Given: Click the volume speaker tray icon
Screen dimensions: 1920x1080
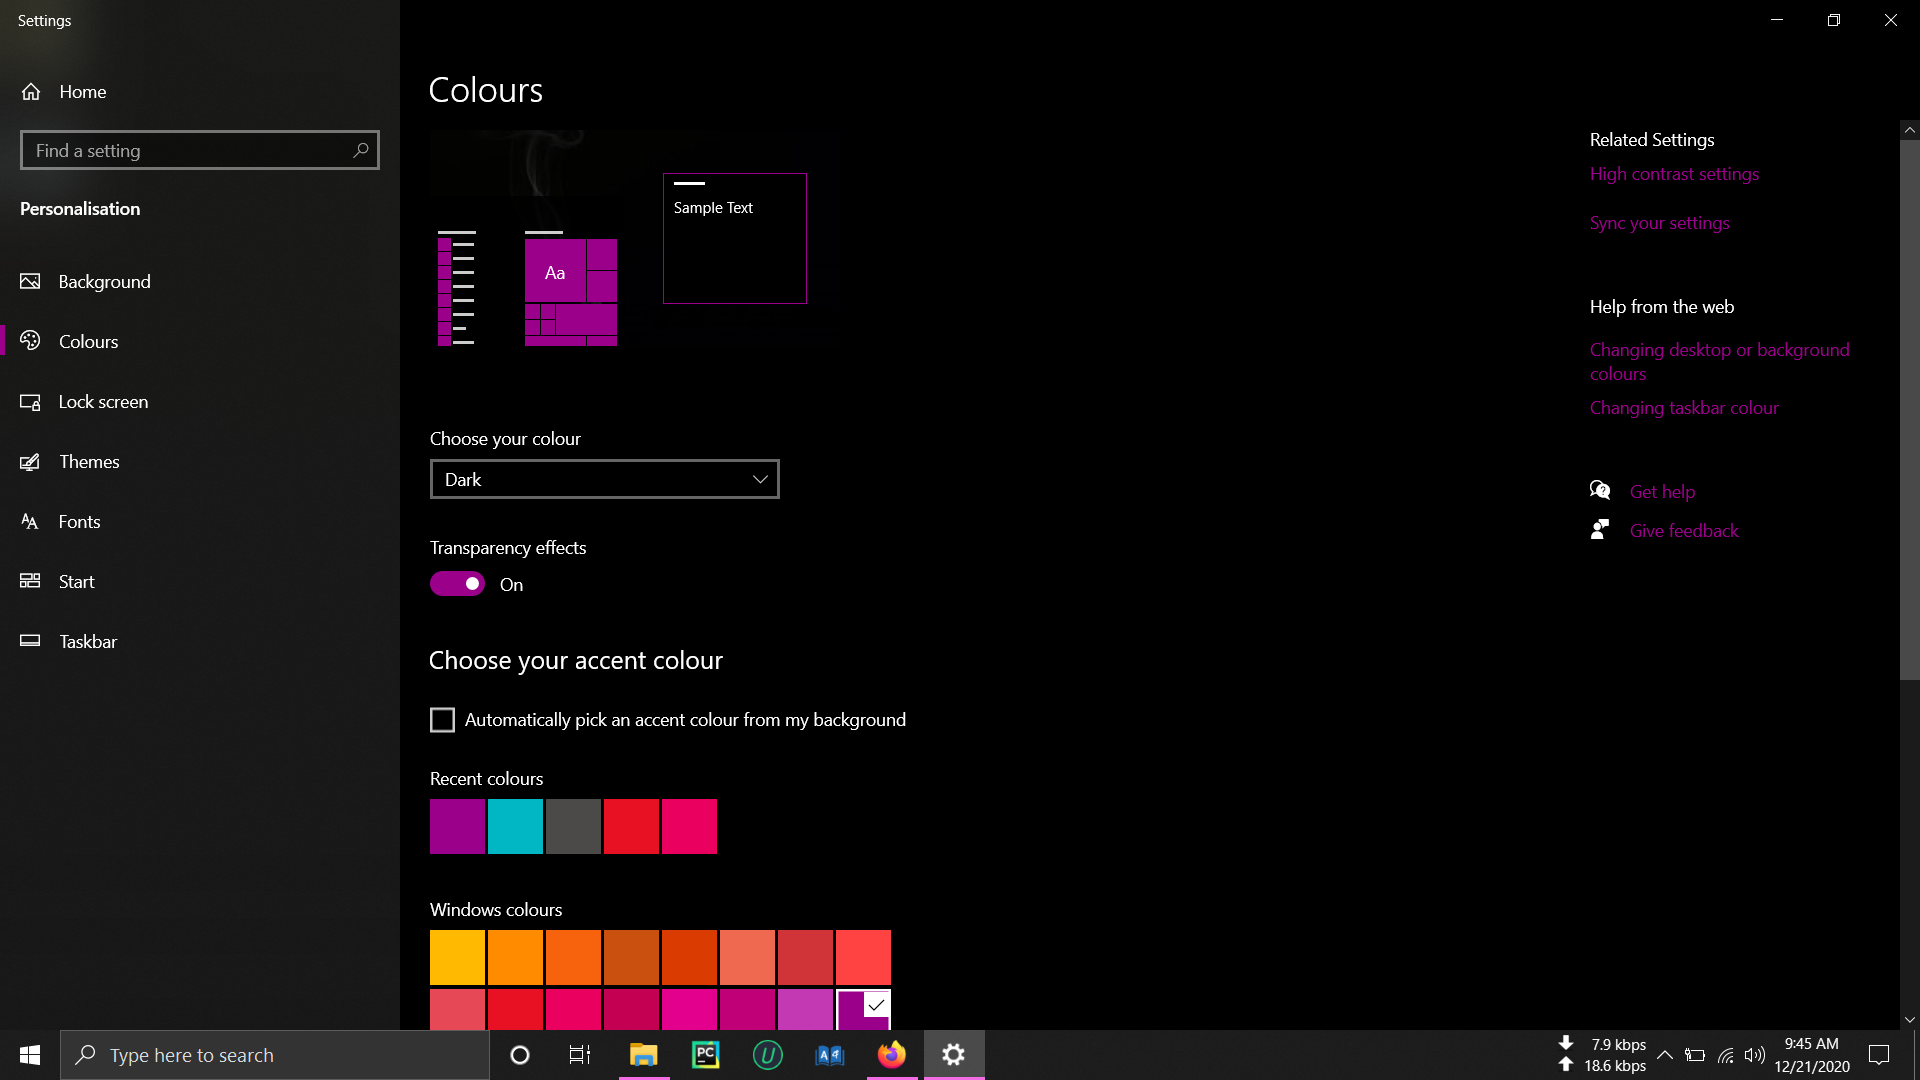Looking at the screenshot, I should (1754, 1055).
